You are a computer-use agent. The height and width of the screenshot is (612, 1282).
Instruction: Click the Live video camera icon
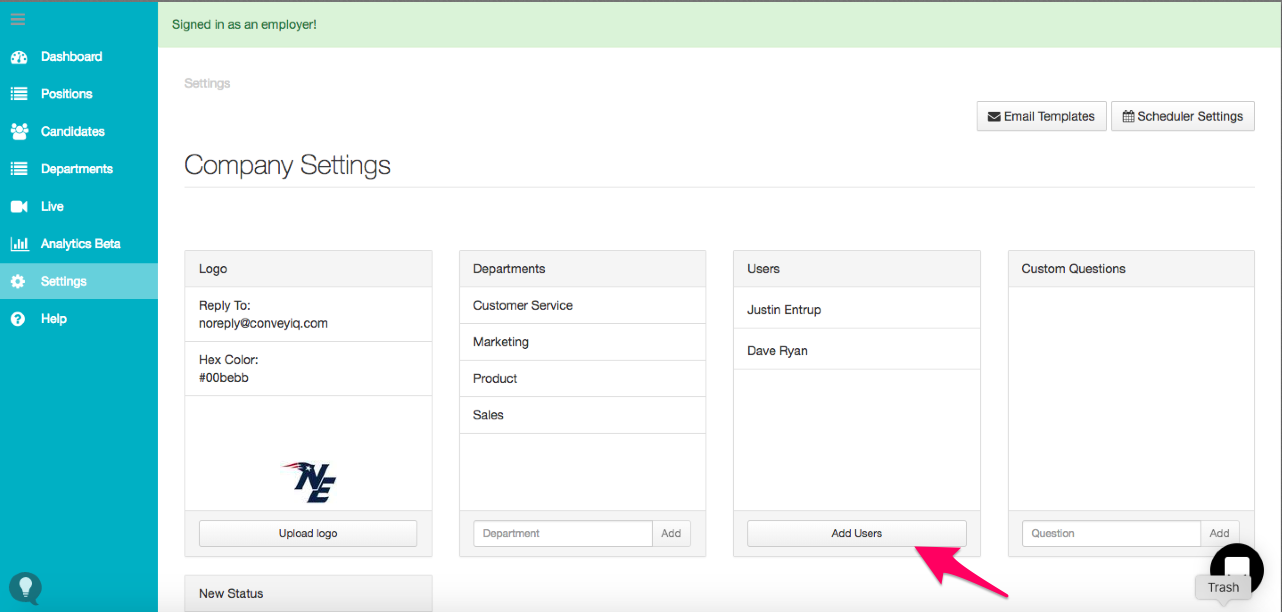19,206
